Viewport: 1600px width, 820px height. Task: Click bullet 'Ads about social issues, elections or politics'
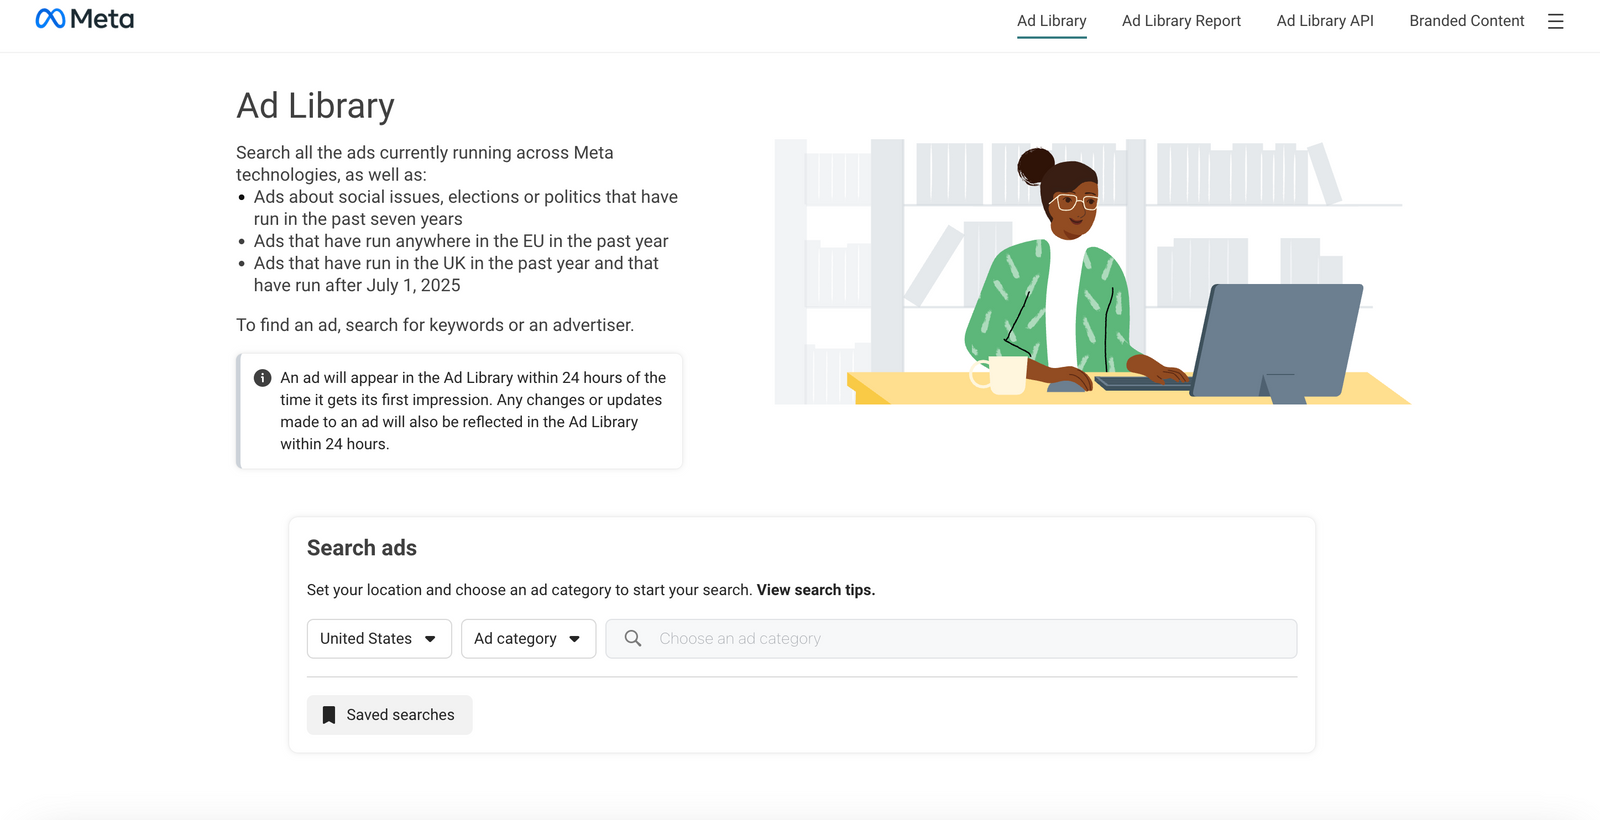(x=466, y=208)
